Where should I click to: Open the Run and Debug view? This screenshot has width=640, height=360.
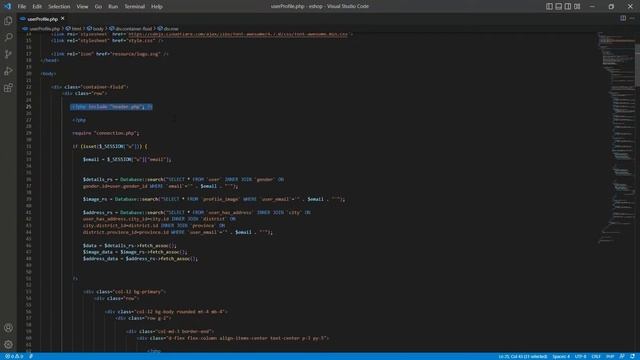(x=8, y=71)
